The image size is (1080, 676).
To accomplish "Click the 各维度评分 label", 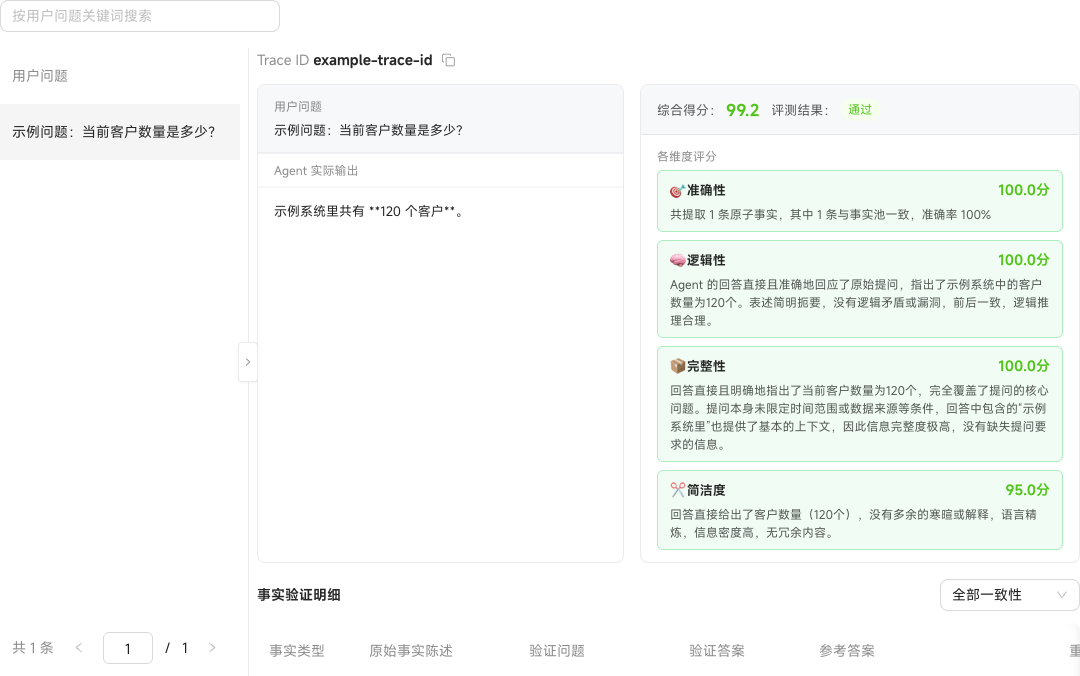I will click(x=687, y=156).
